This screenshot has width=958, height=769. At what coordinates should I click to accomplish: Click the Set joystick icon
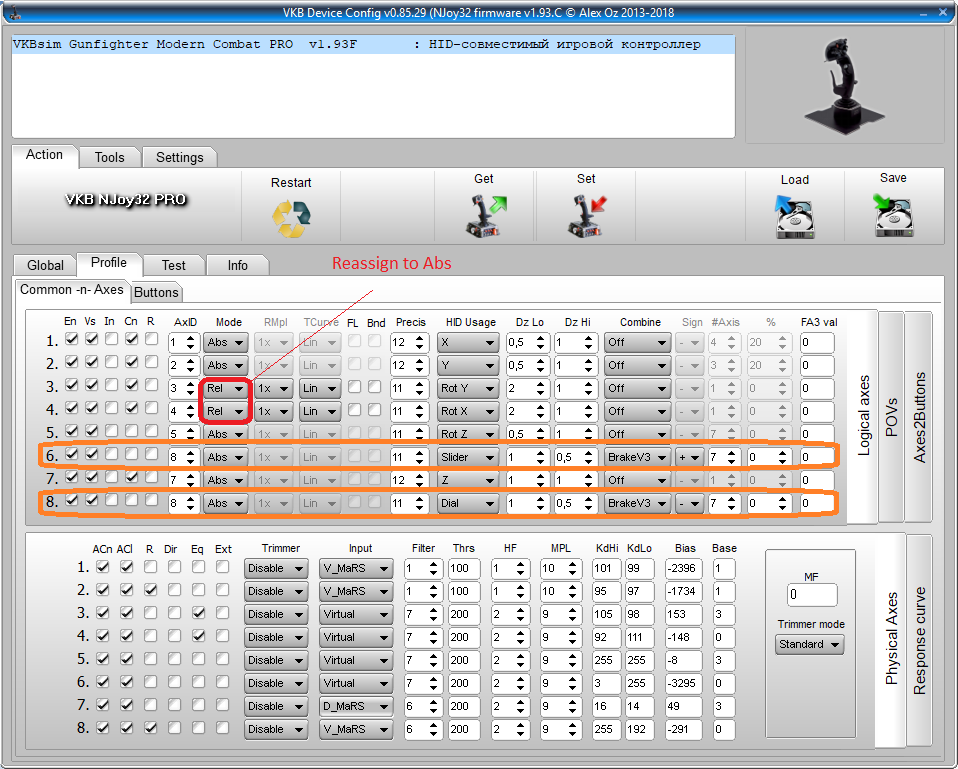coord(586,215)
